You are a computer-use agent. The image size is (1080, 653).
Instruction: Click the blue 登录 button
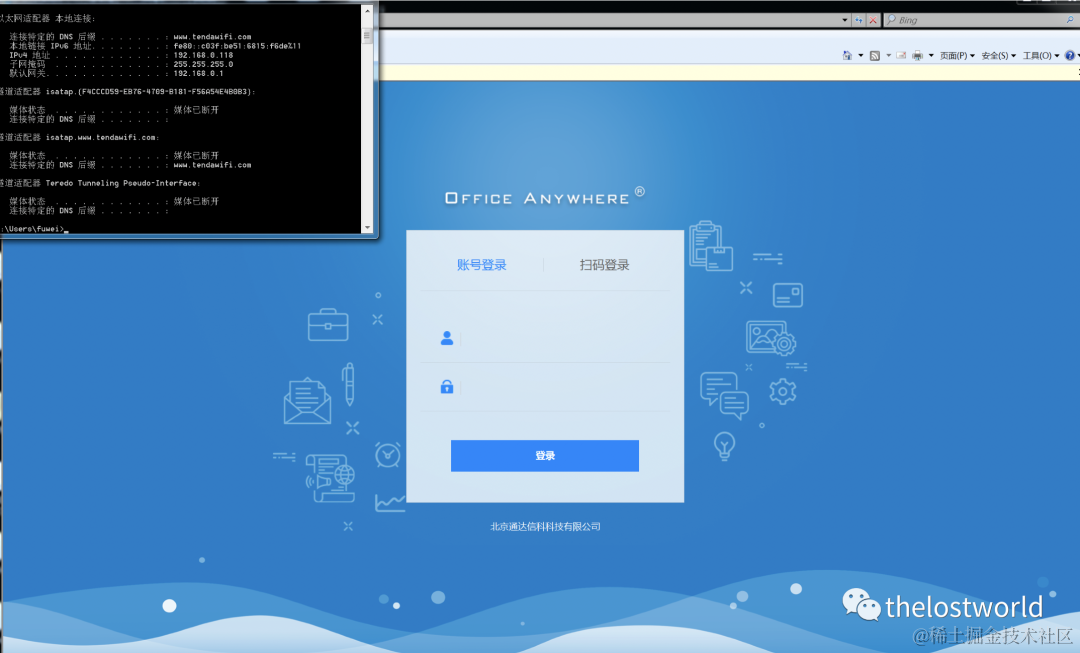[545, 455]
